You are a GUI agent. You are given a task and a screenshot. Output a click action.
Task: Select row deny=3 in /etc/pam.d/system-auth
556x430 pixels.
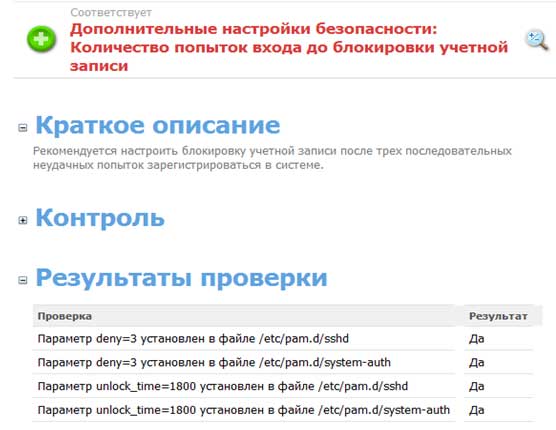pos(283,362)
